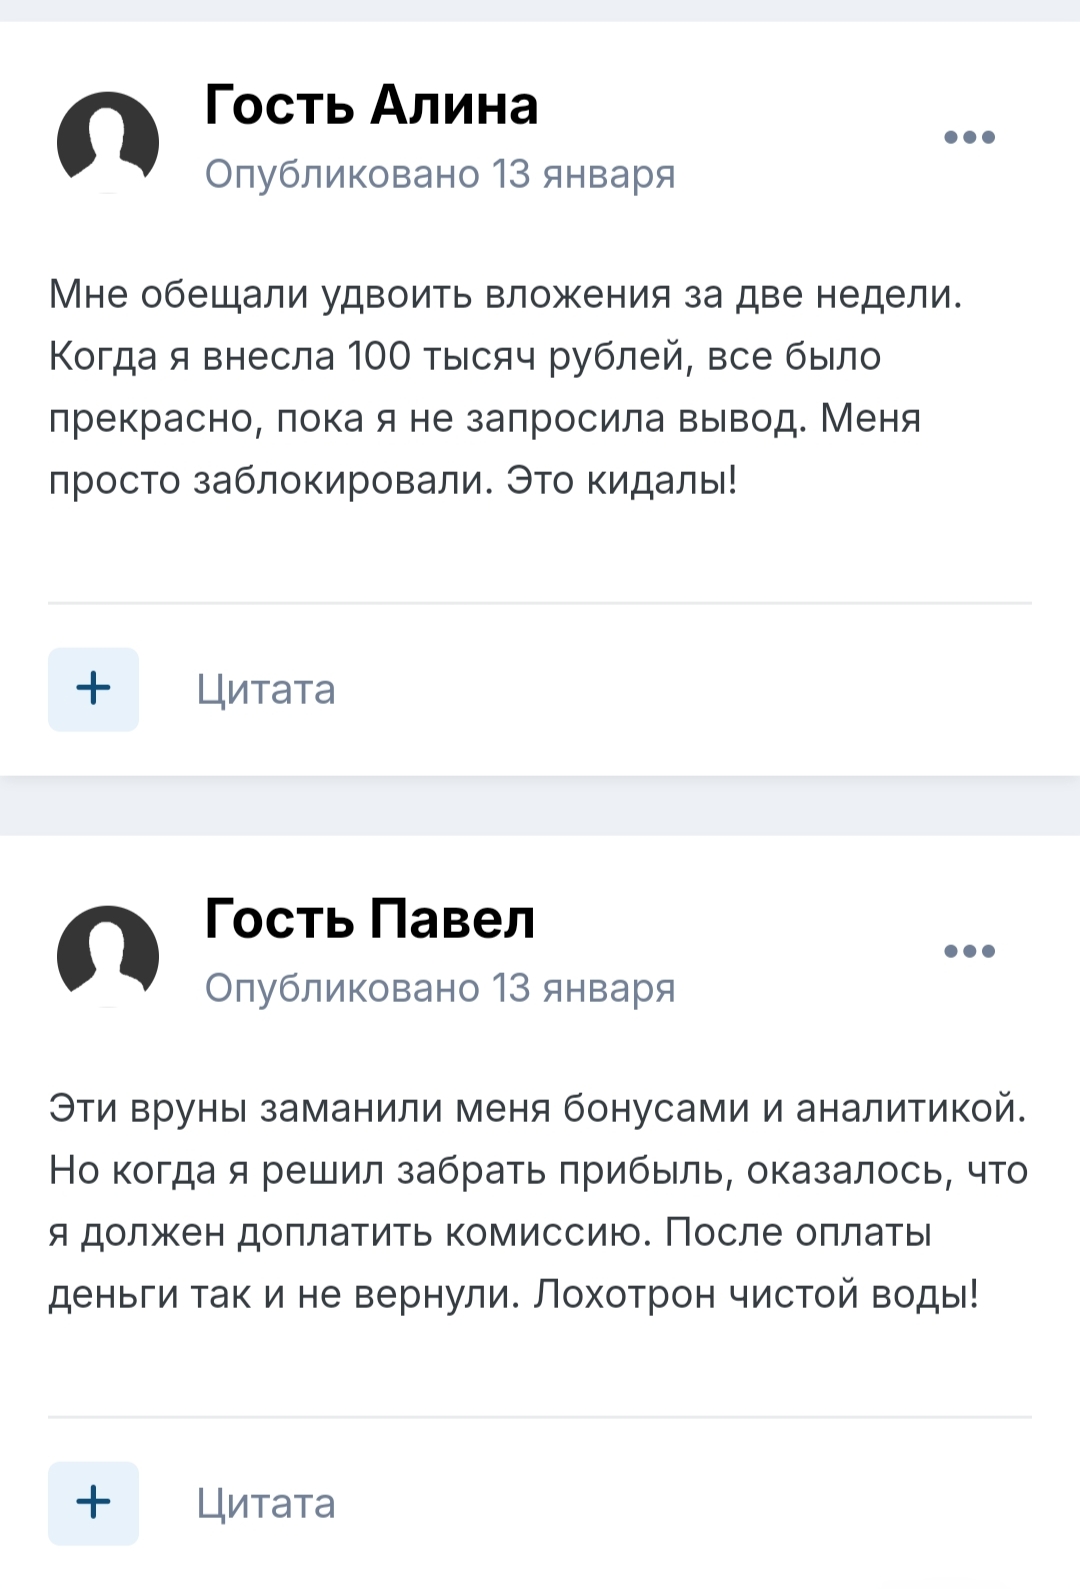
Task: Toggle the plus multi-quote under Алина's post
Action: 93,689
